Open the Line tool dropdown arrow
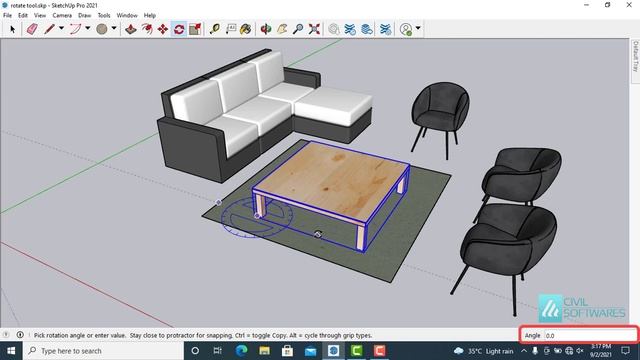 coord(62,28)
